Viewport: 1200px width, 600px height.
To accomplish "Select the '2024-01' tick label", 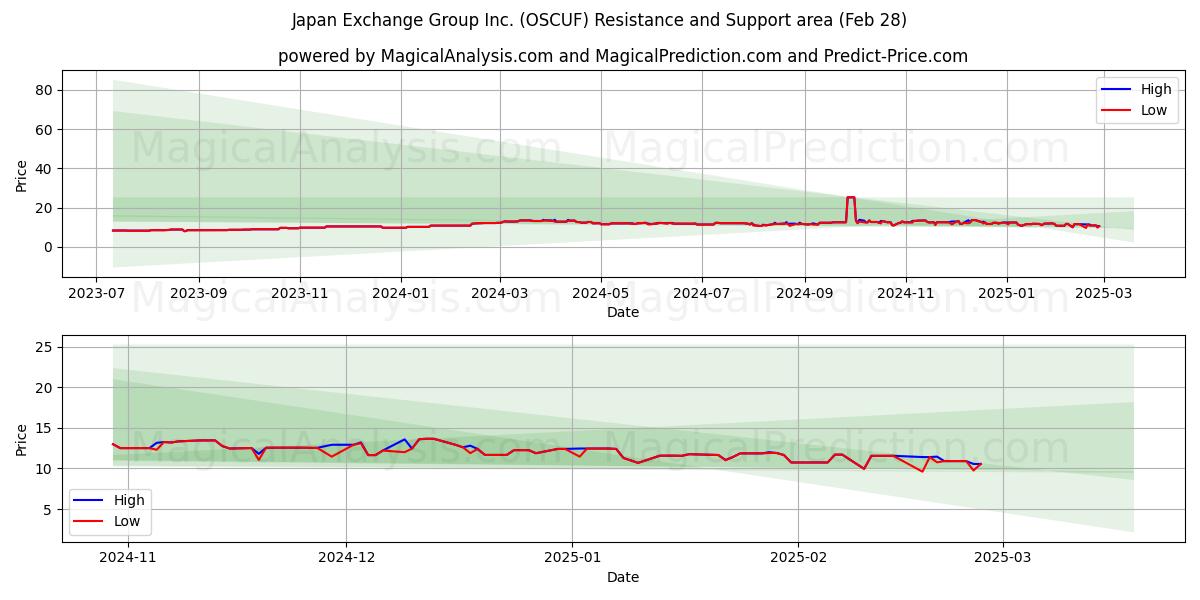I will [401, 294].
